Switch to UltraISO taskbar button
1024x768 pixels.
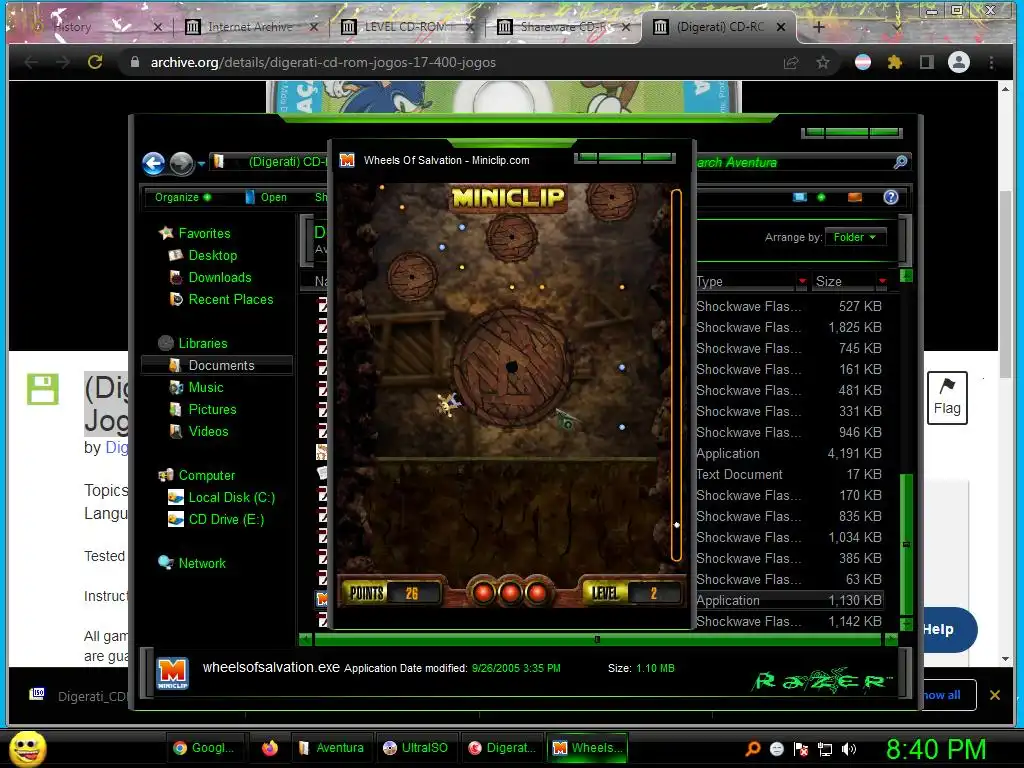[416, 748]
